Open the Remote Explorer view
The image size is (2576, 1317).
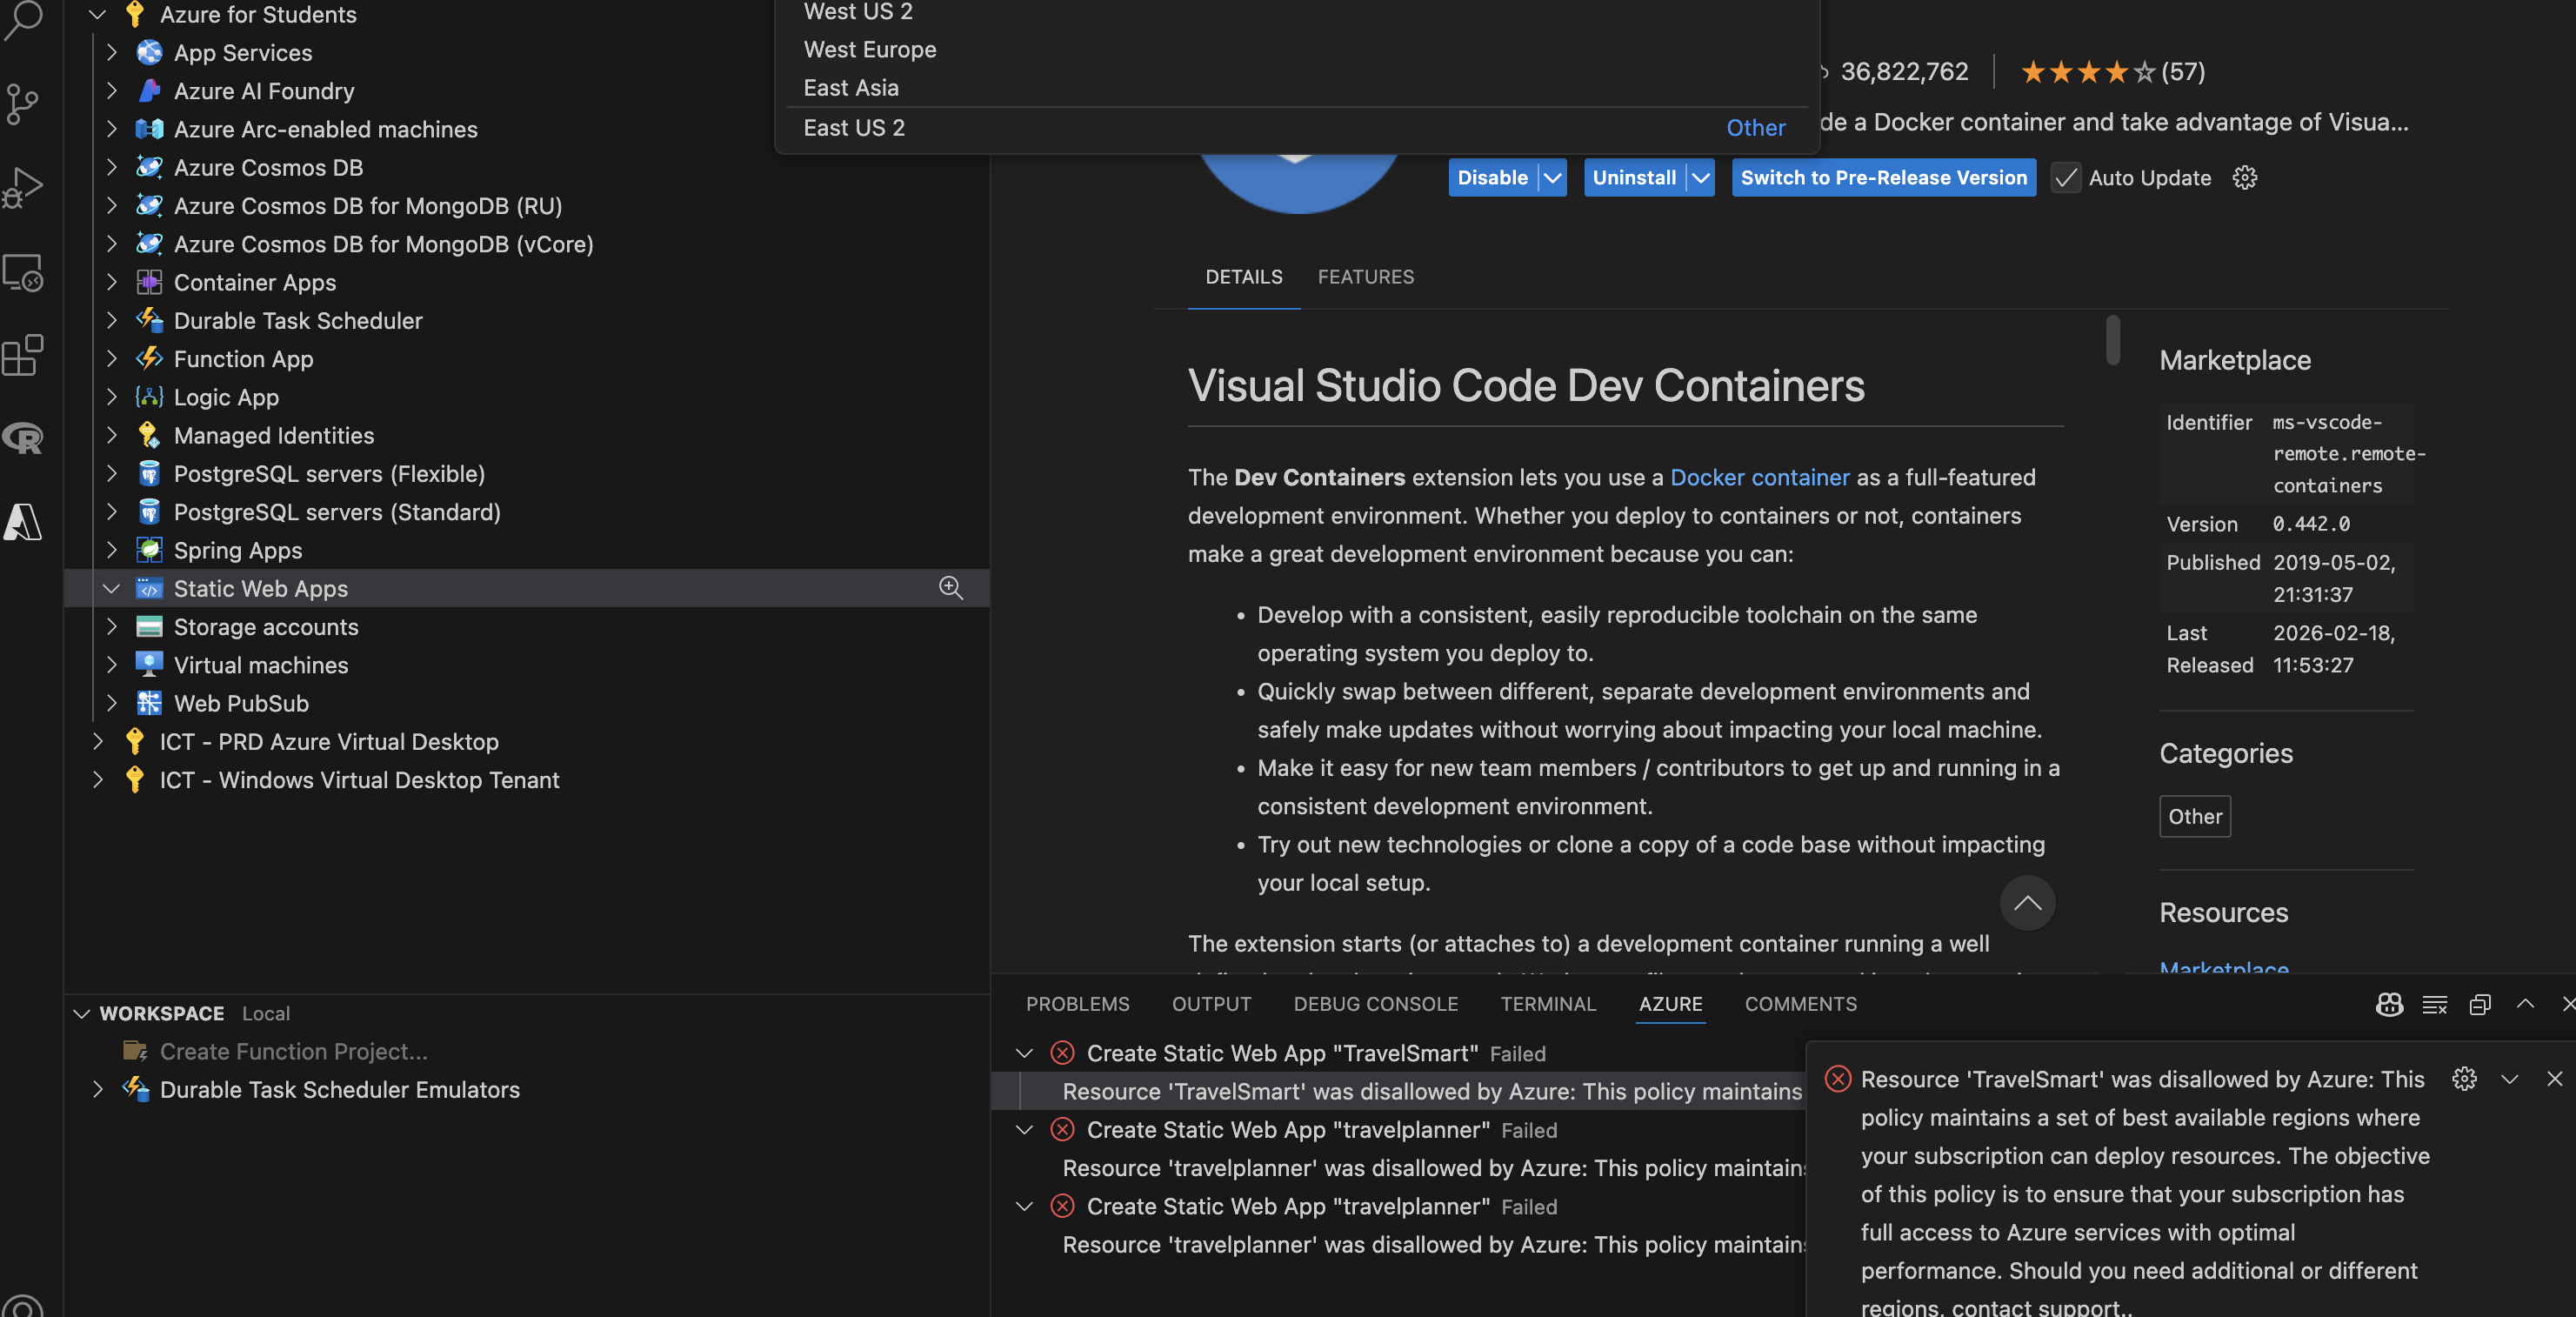coord(24,272)
